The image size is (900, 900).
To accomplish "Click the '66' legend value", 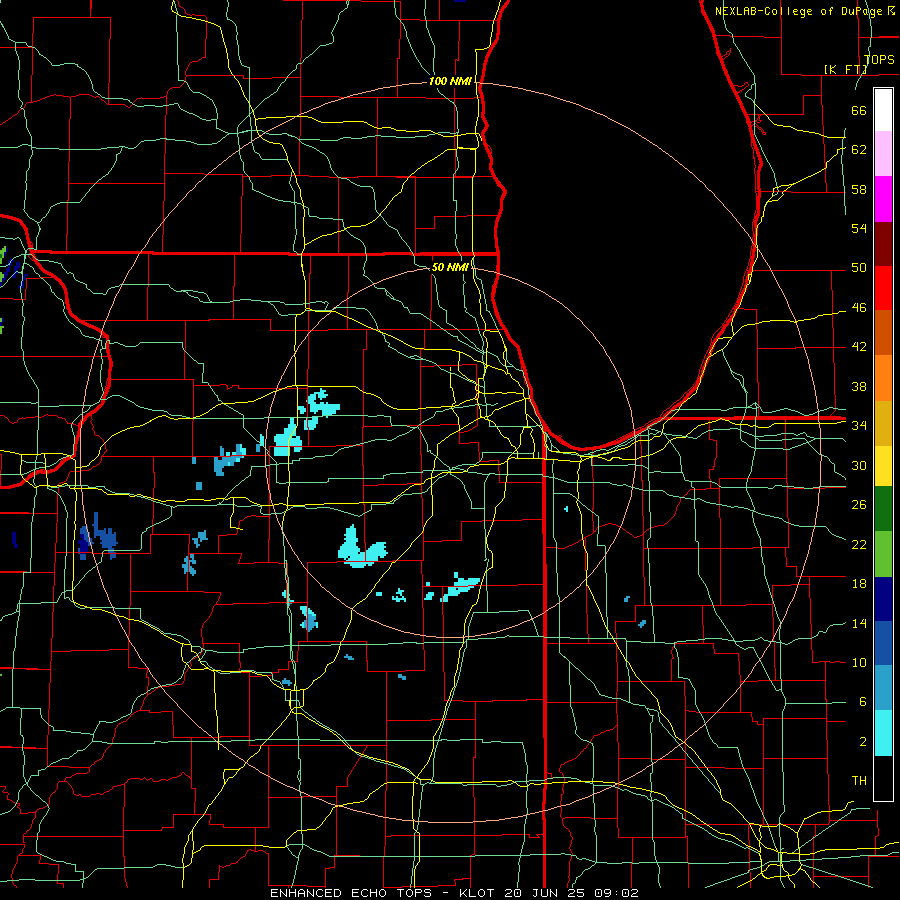I will (x=859, y=110).
